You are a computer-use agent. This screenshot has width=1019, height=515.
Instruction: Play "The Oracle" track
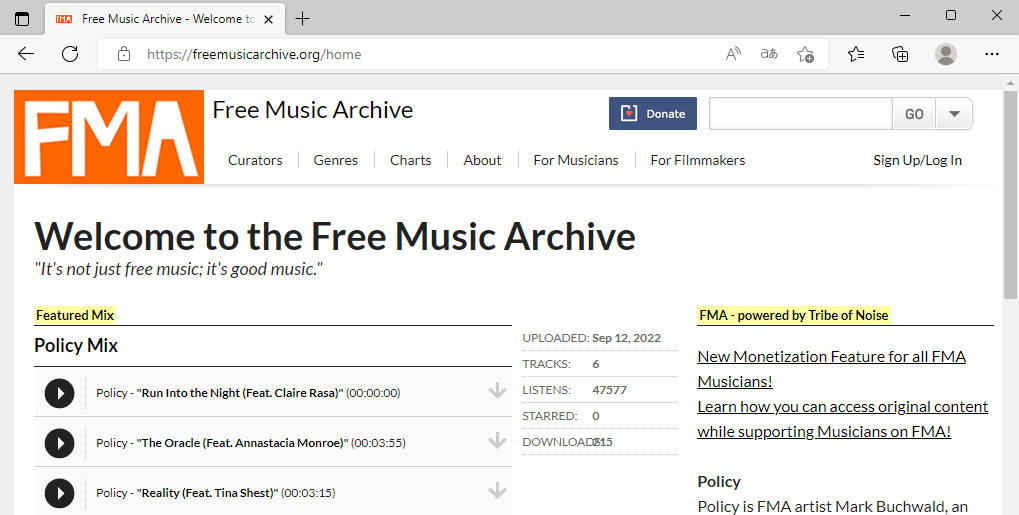[x=59, y=443]
